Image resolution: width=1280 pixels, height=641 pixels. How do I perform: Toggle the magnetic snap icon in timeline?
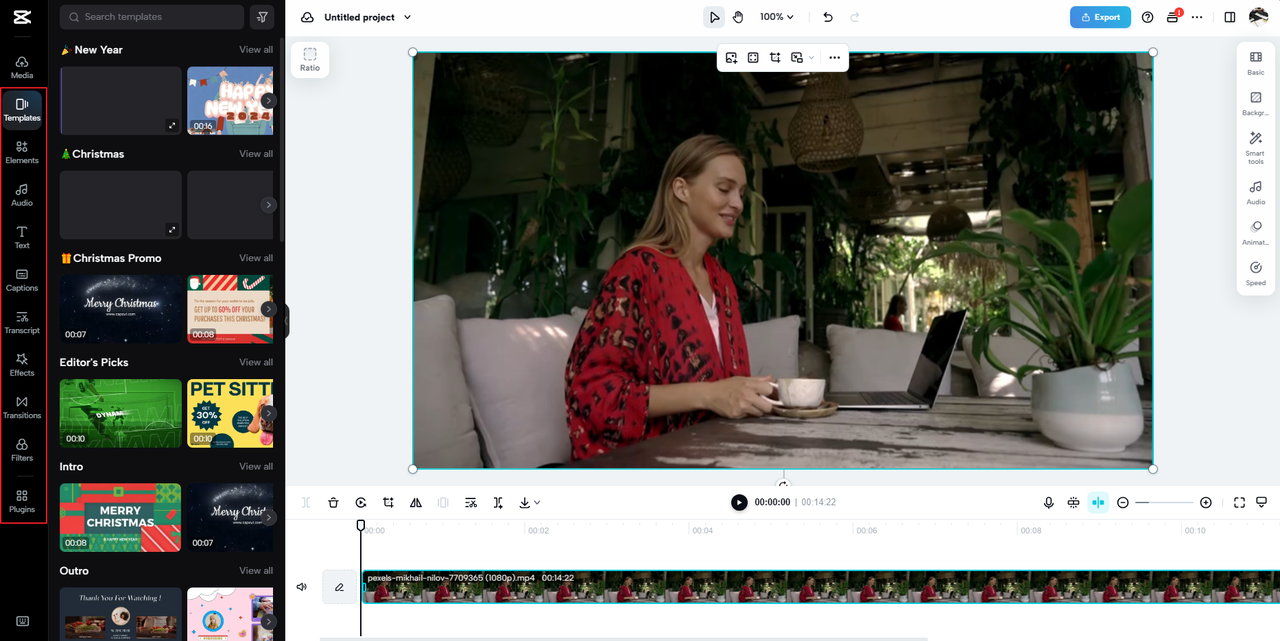pyautogui.click(x=1074, y=503)
